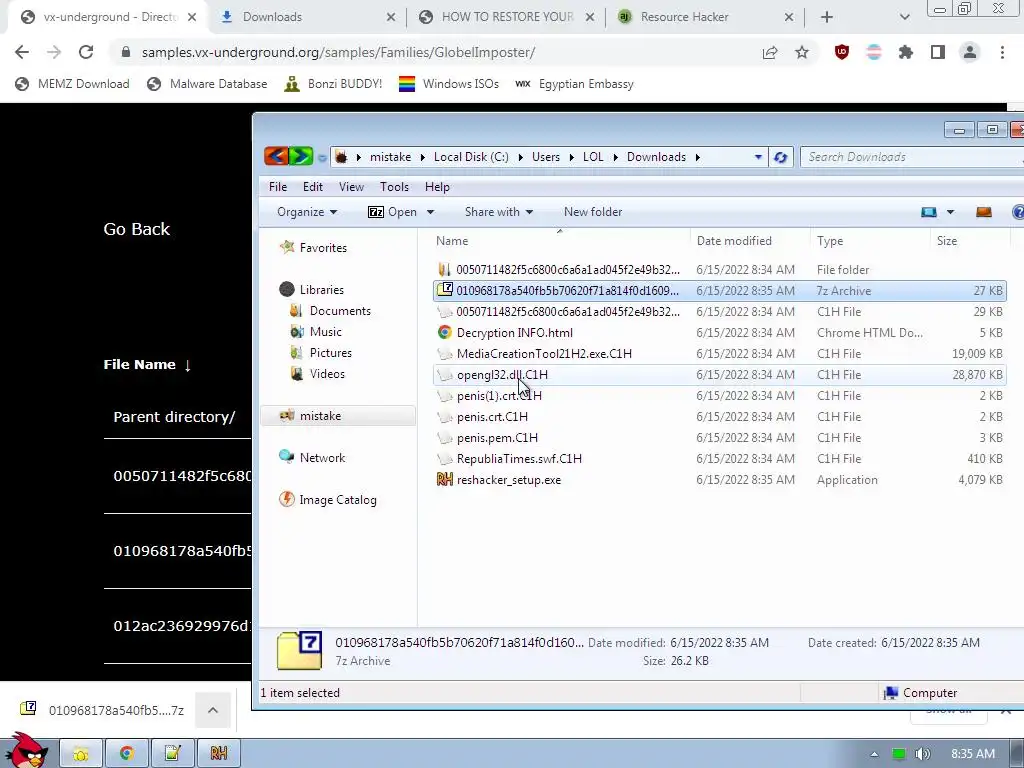Open Pictures library
The image size is (1024, 768).
click(x=321, y=353)
